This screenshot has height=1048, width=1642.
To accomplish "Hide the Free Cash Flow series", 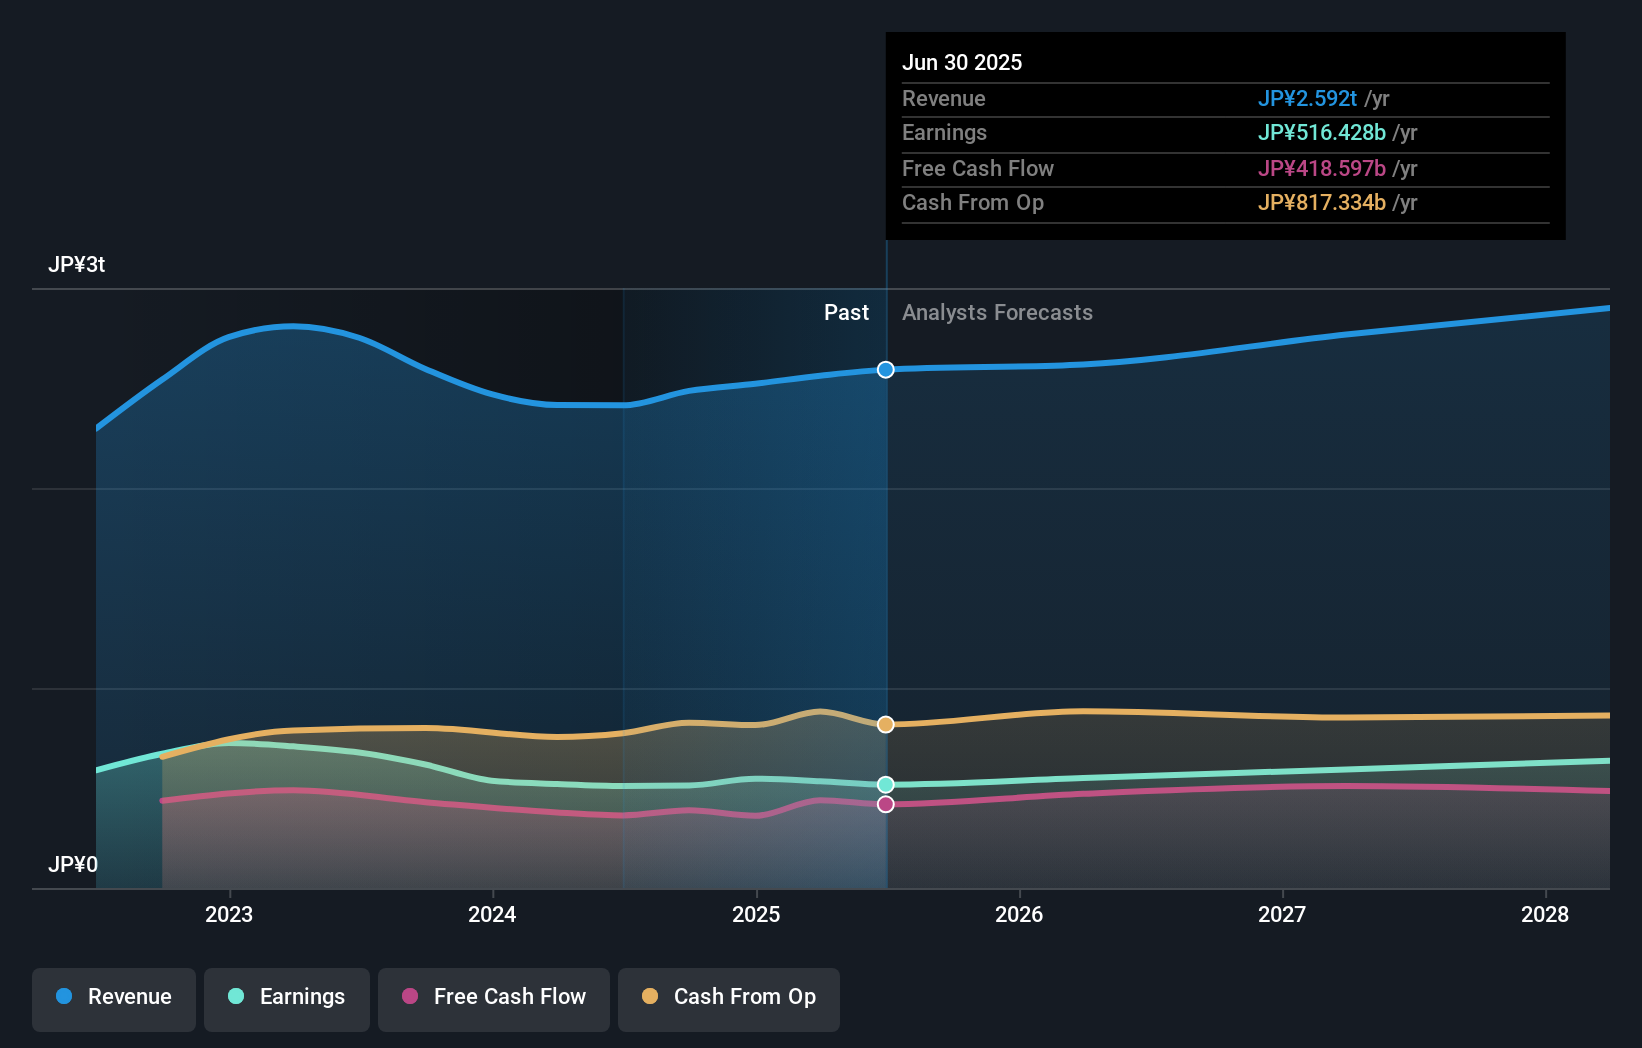I will (493, 997).
